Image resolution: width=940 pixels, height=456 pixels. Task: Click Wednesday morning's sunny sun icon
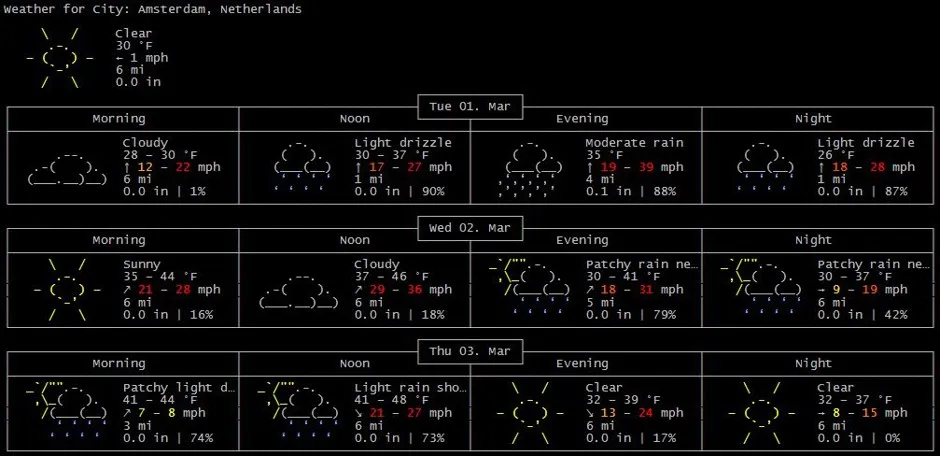[67, 289]
